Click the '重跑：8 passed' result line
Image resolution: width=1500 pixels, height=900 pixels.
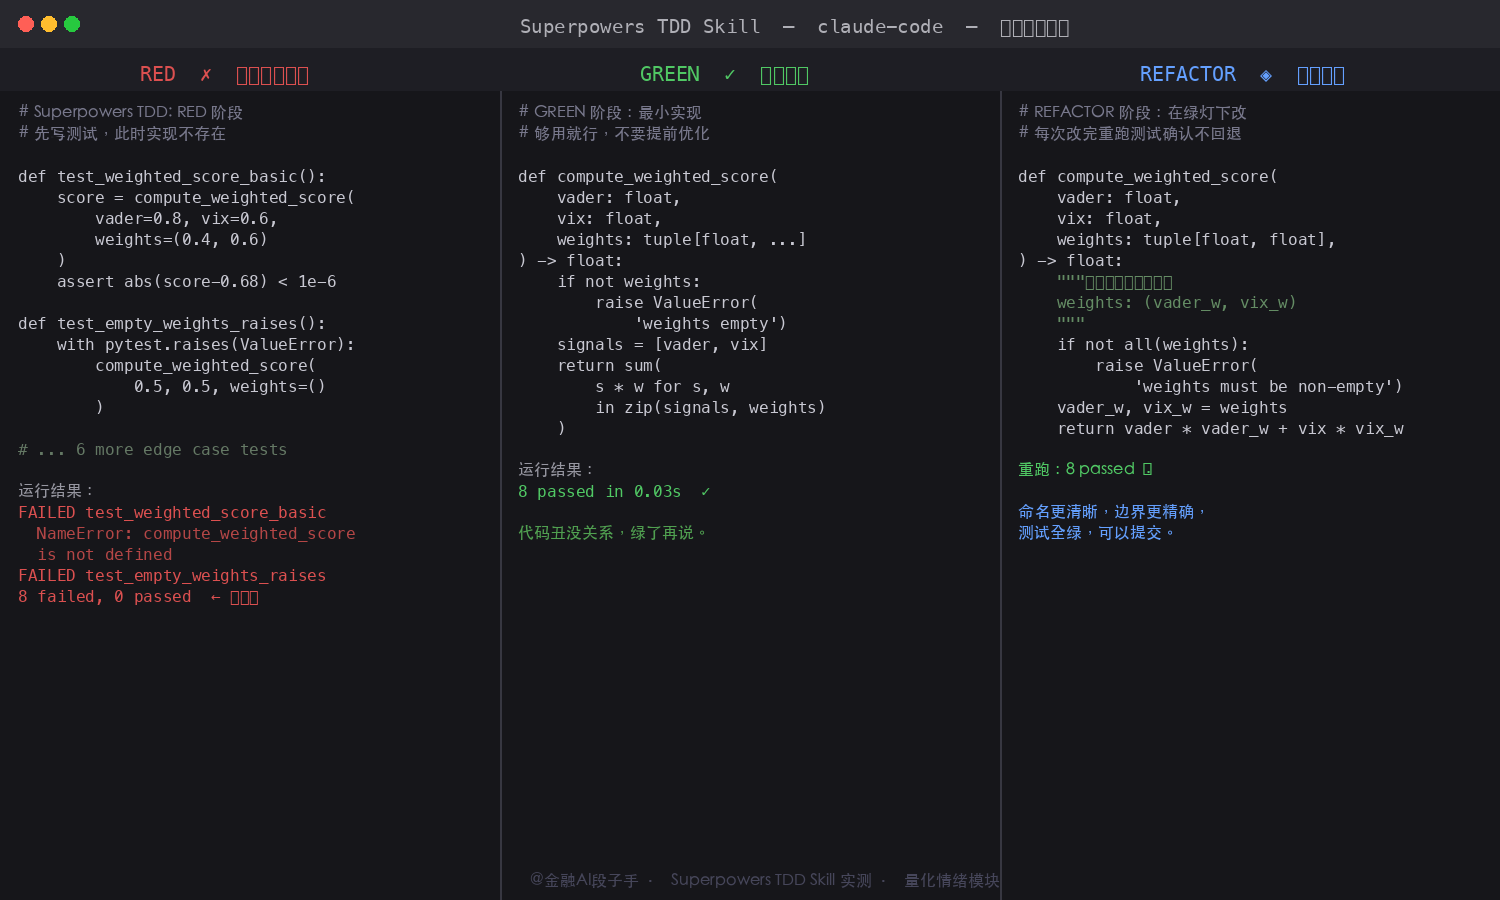coord(1085,469)
